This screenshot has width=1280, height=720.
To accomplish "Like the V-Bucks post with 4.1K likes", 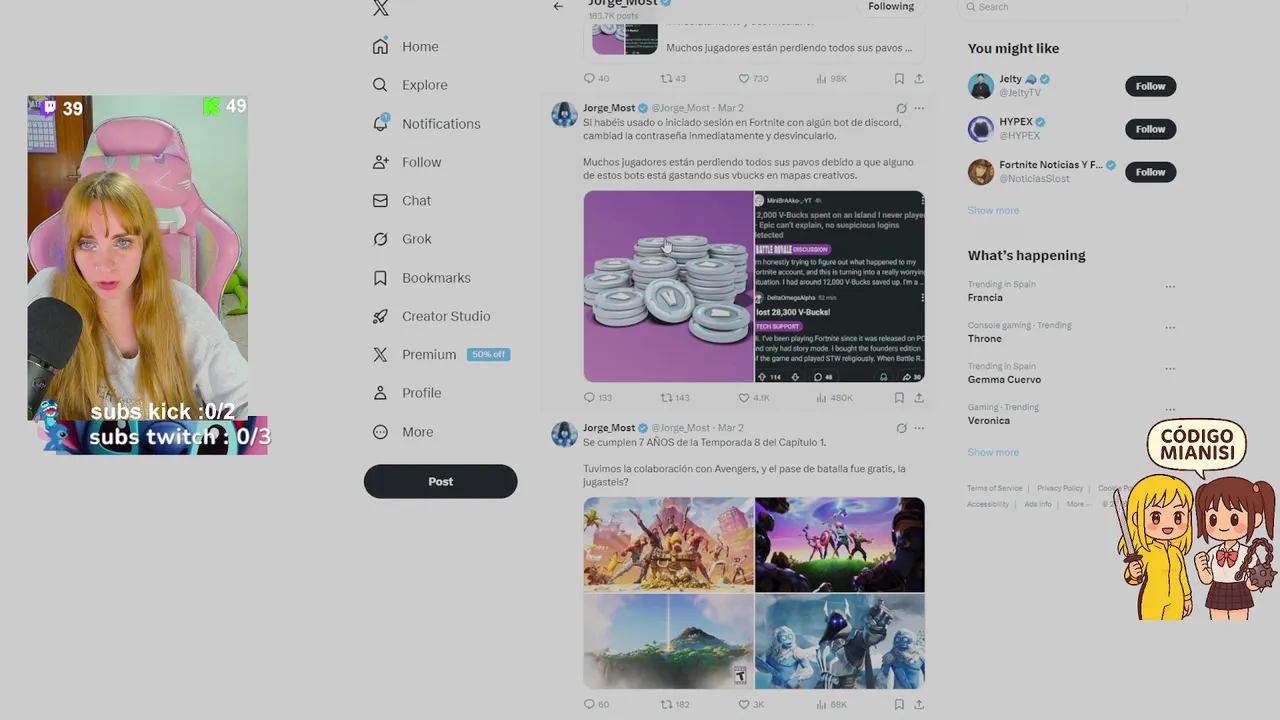I will point(753,398).
